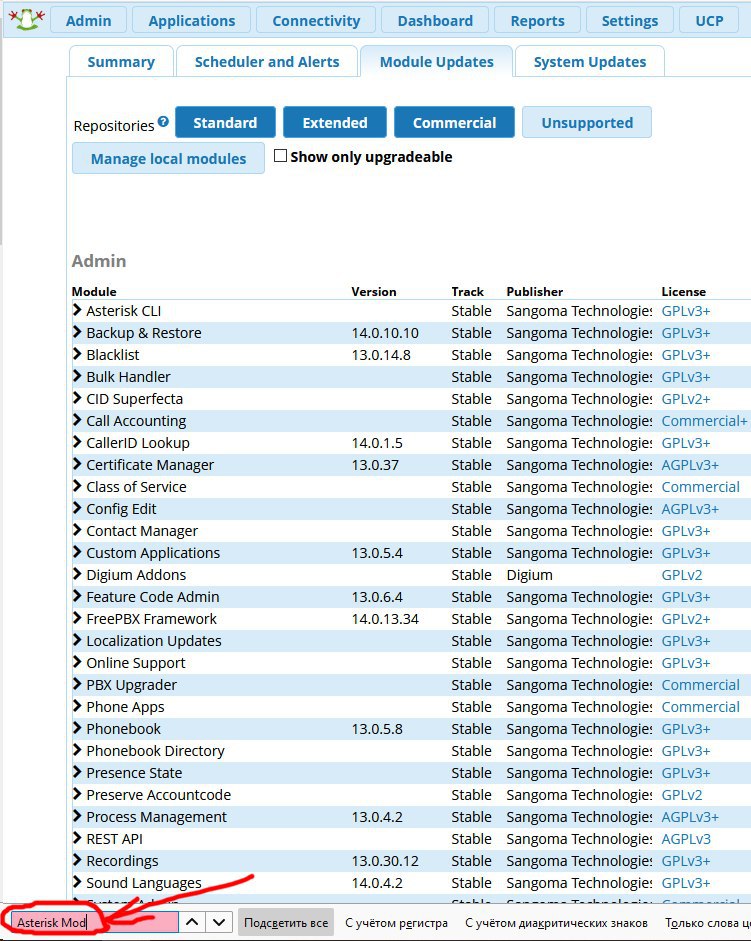
Task: Click the Repositories help question mark icon
Action: point(163,122)
